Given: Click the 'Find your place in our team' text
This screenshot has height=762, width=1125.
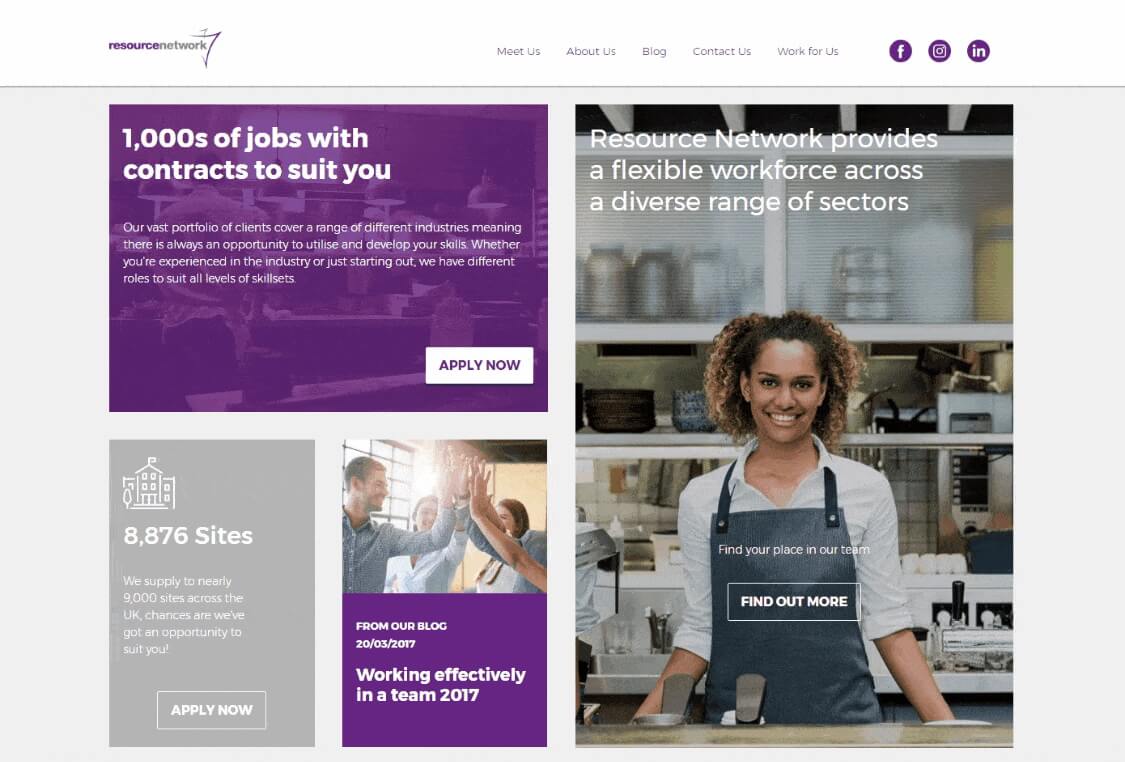Looking at the screenshot, I should [794, 550].
